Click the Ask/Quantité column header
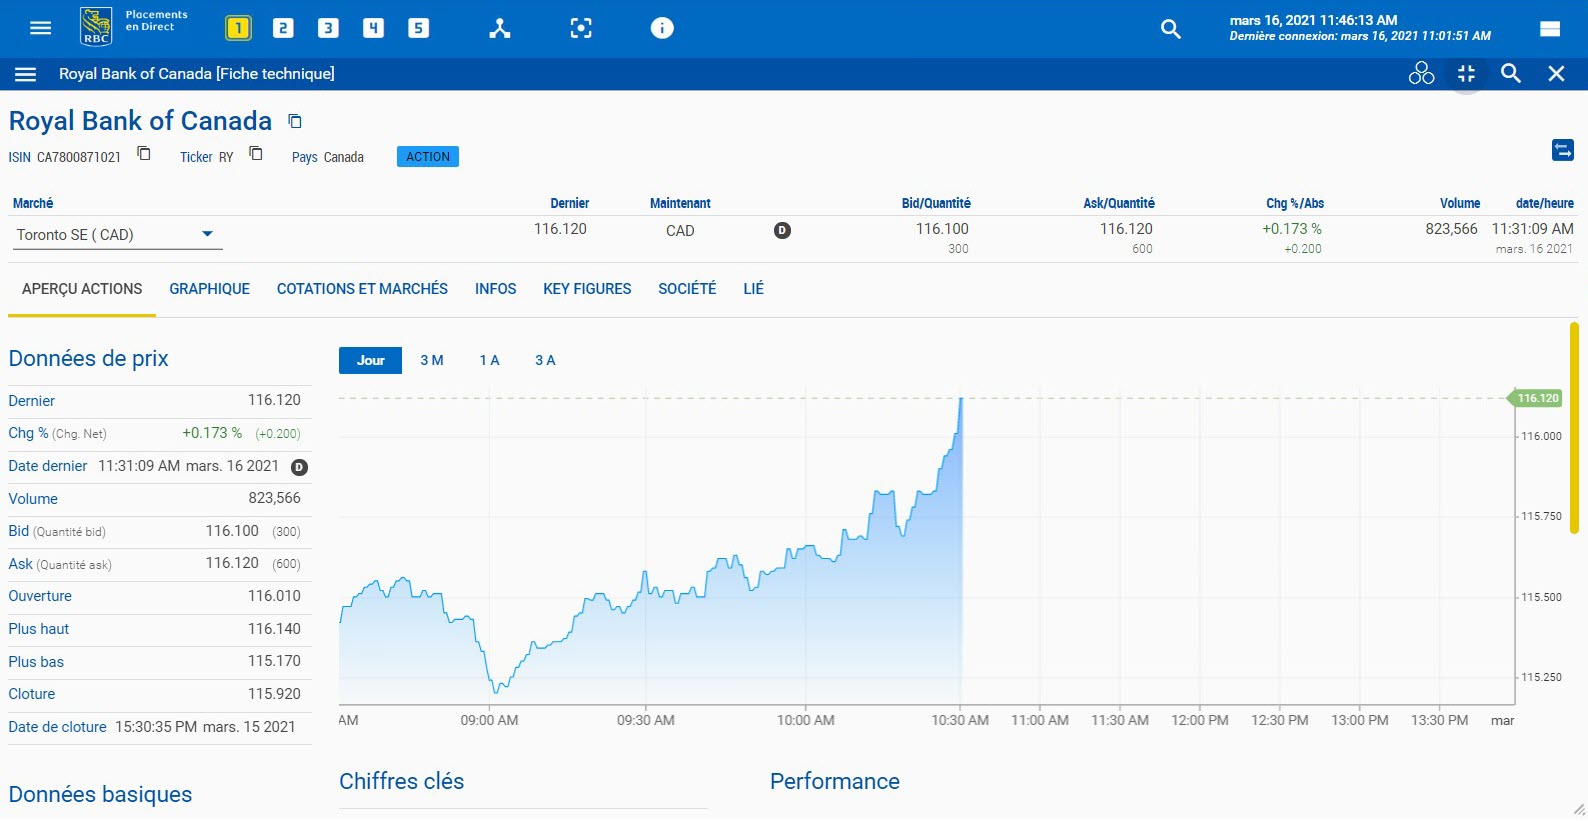This screenshot has height=821, width=1588. pos(1119,203)
